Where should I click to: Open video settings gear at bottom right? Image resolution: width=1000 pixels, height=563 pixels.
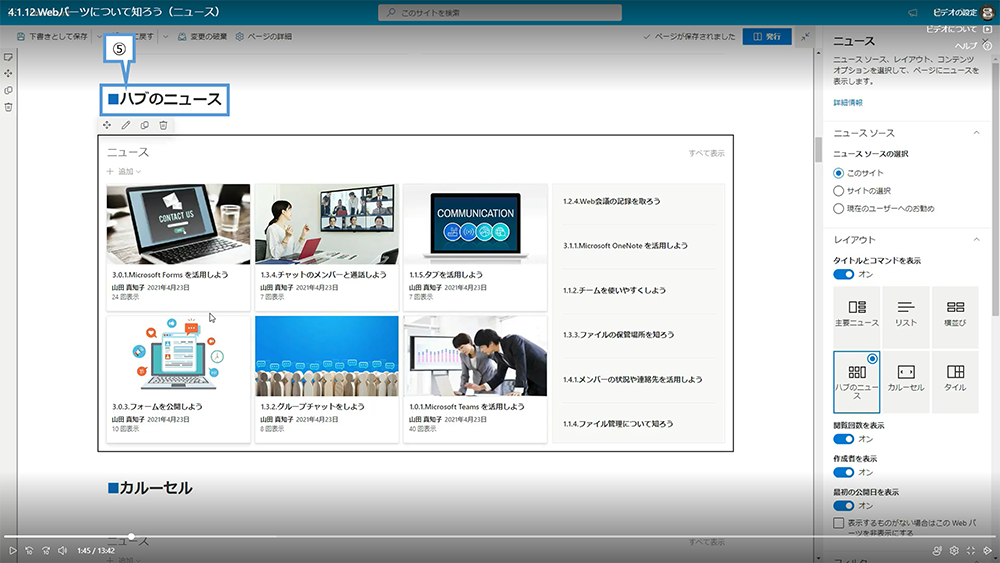coord(954,550)
